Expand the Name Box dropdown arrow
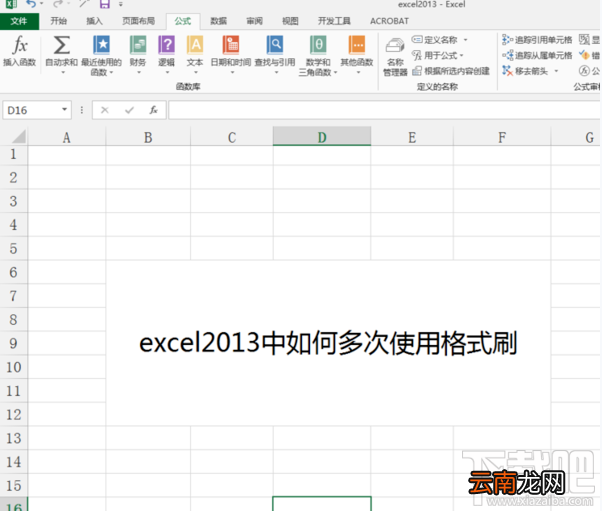 (x=64, y=110)
